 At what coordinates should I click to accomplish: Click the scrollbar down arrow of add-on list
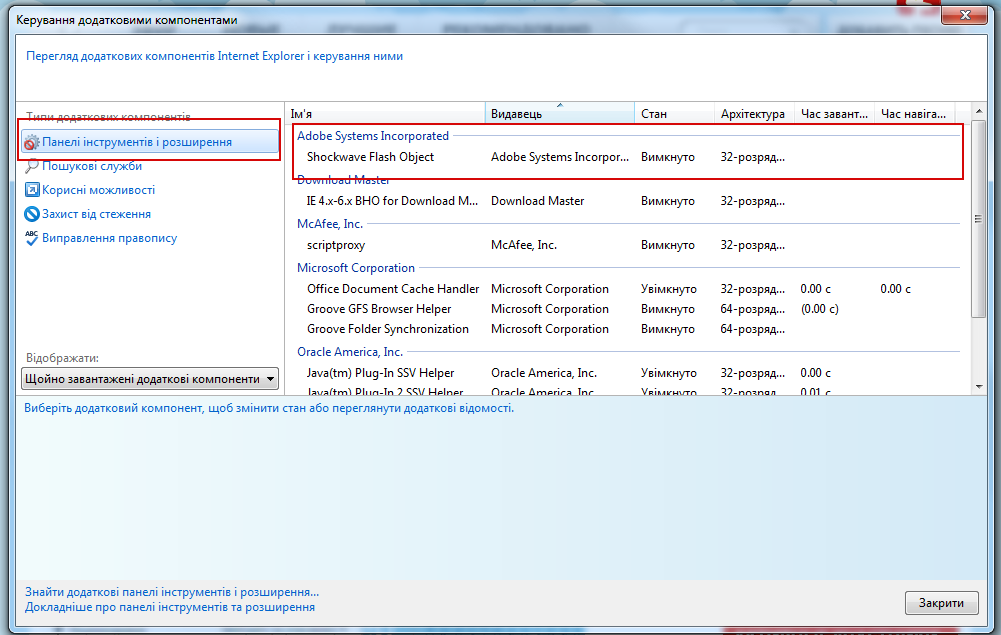point(979,387)
